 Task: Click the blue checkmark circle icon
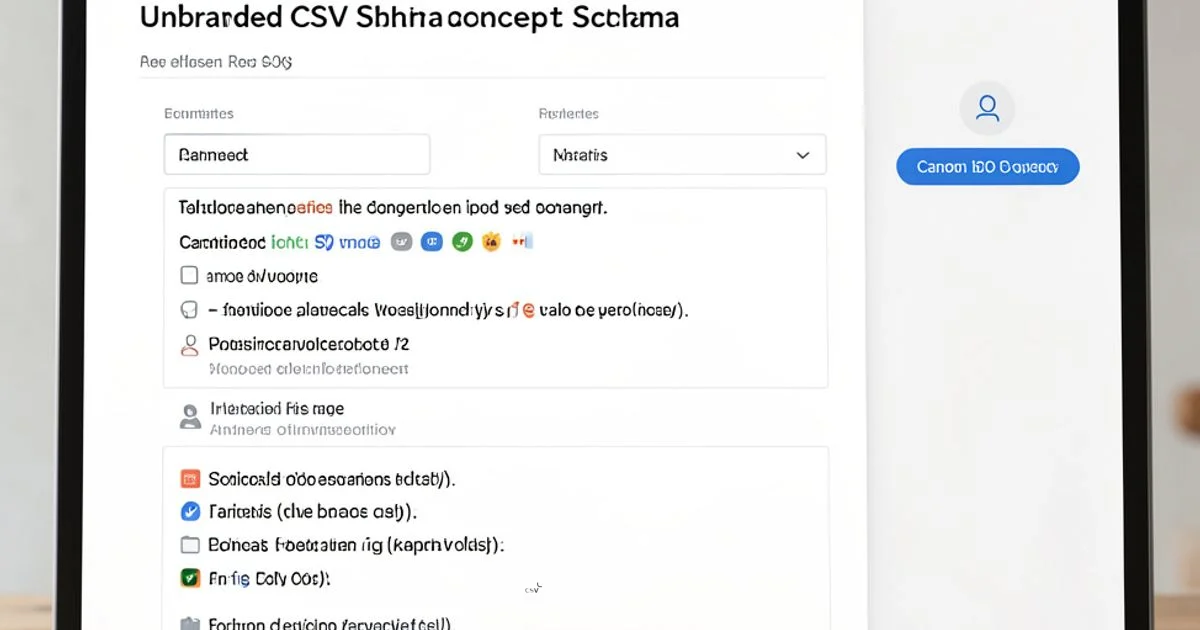pos(190,510)
